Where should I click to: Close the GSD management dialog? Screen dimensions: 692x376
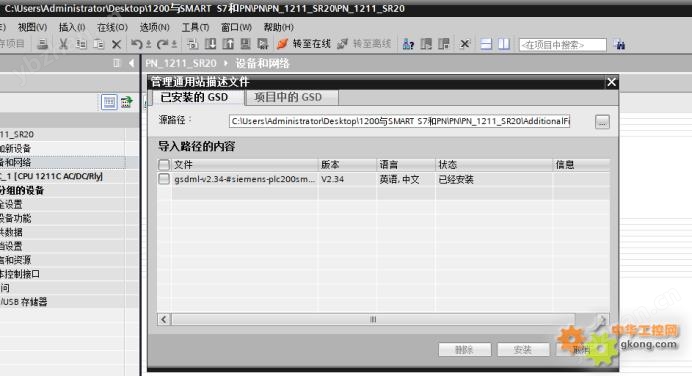[x=611, y=82]
